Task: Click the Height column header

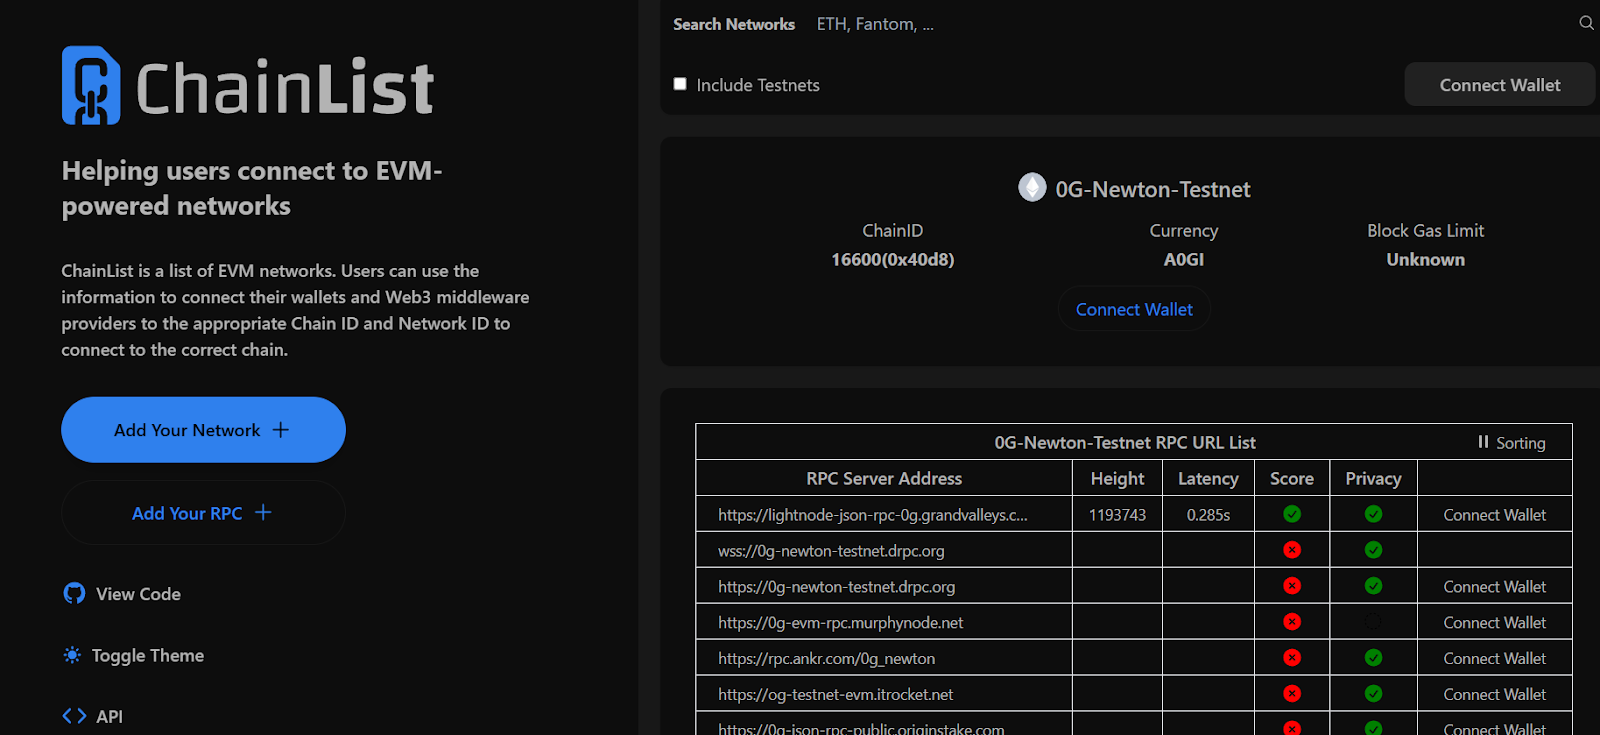Action: click(x=1117, y=478)
